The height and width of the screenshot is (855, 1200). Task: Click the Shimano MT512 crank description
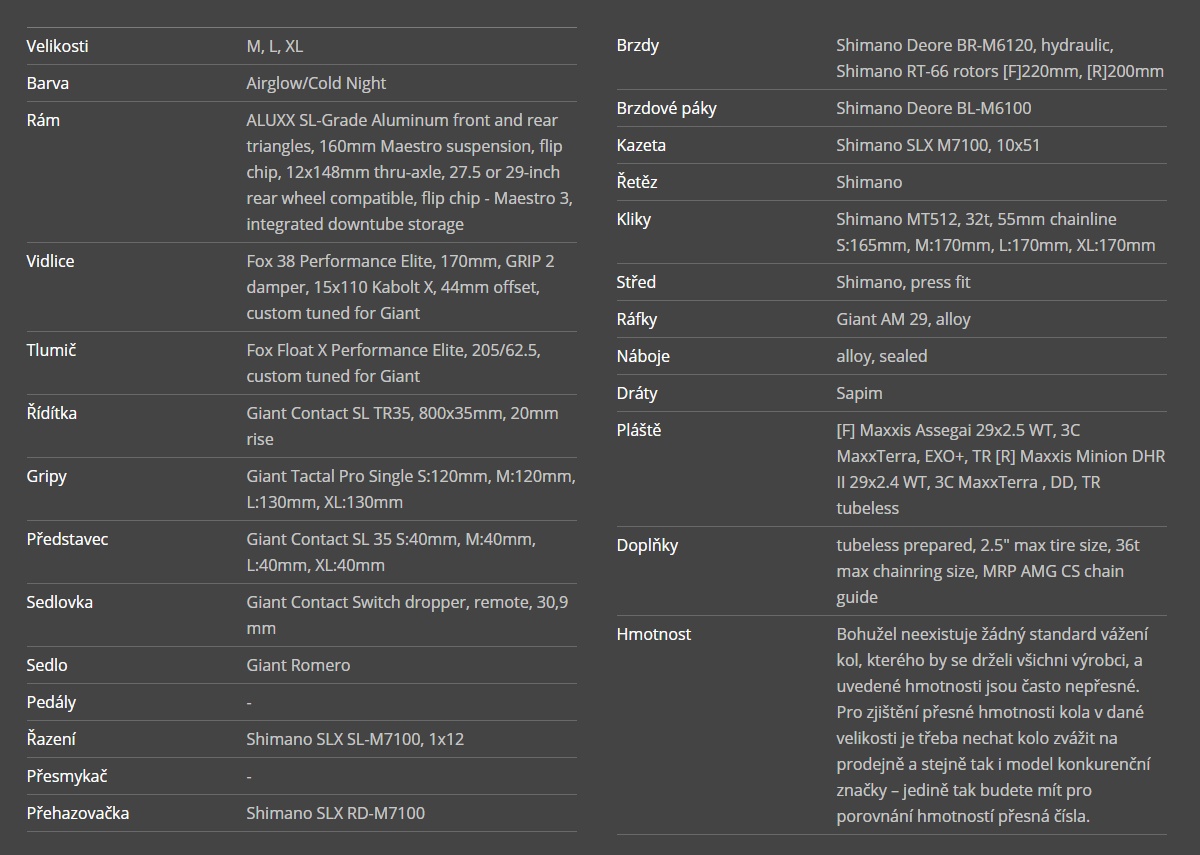coord(995,232)
